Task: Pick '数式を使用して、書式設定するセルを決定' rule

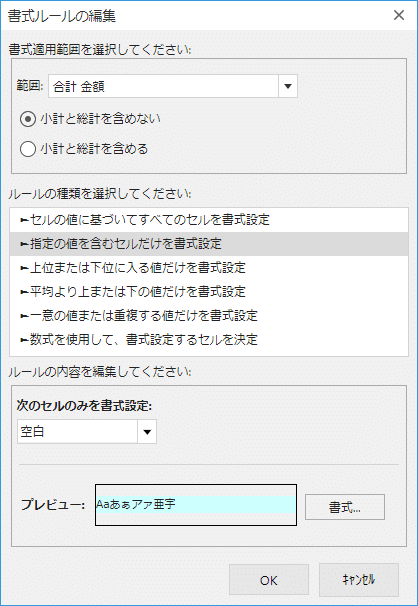Action: coord(209,340)
